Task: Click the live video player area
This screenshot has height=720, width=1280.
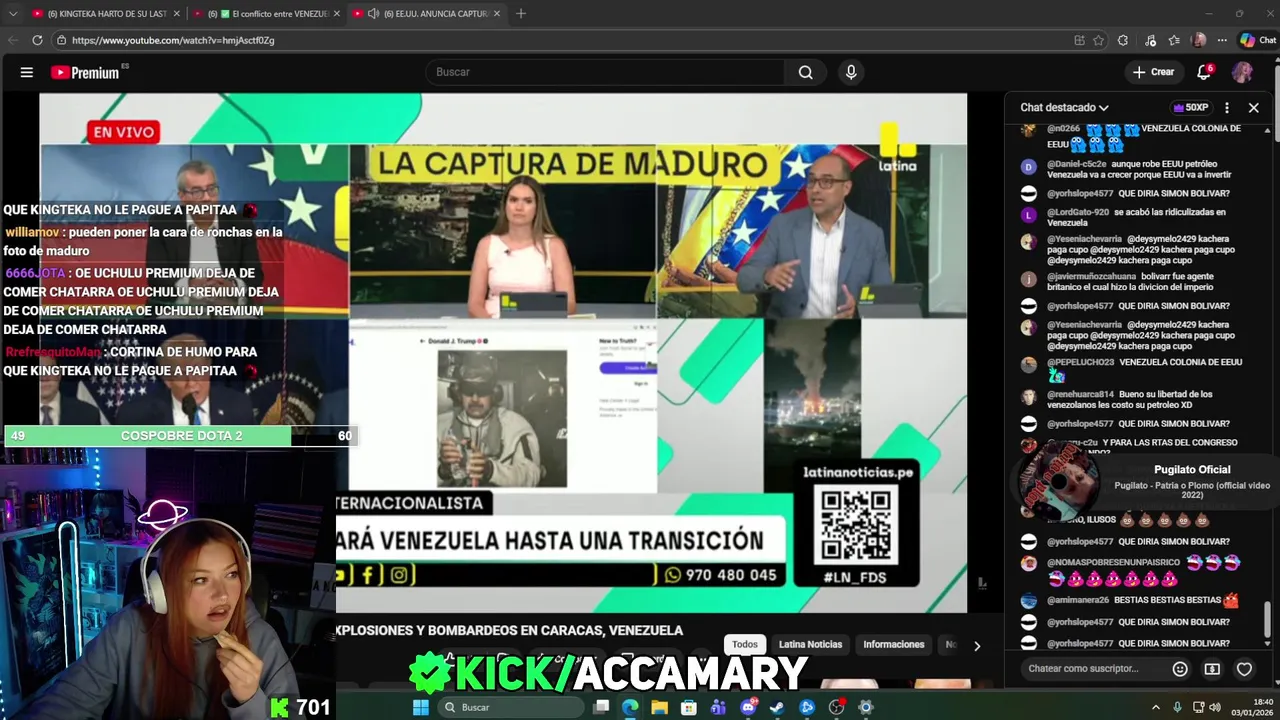Action: 503,353
